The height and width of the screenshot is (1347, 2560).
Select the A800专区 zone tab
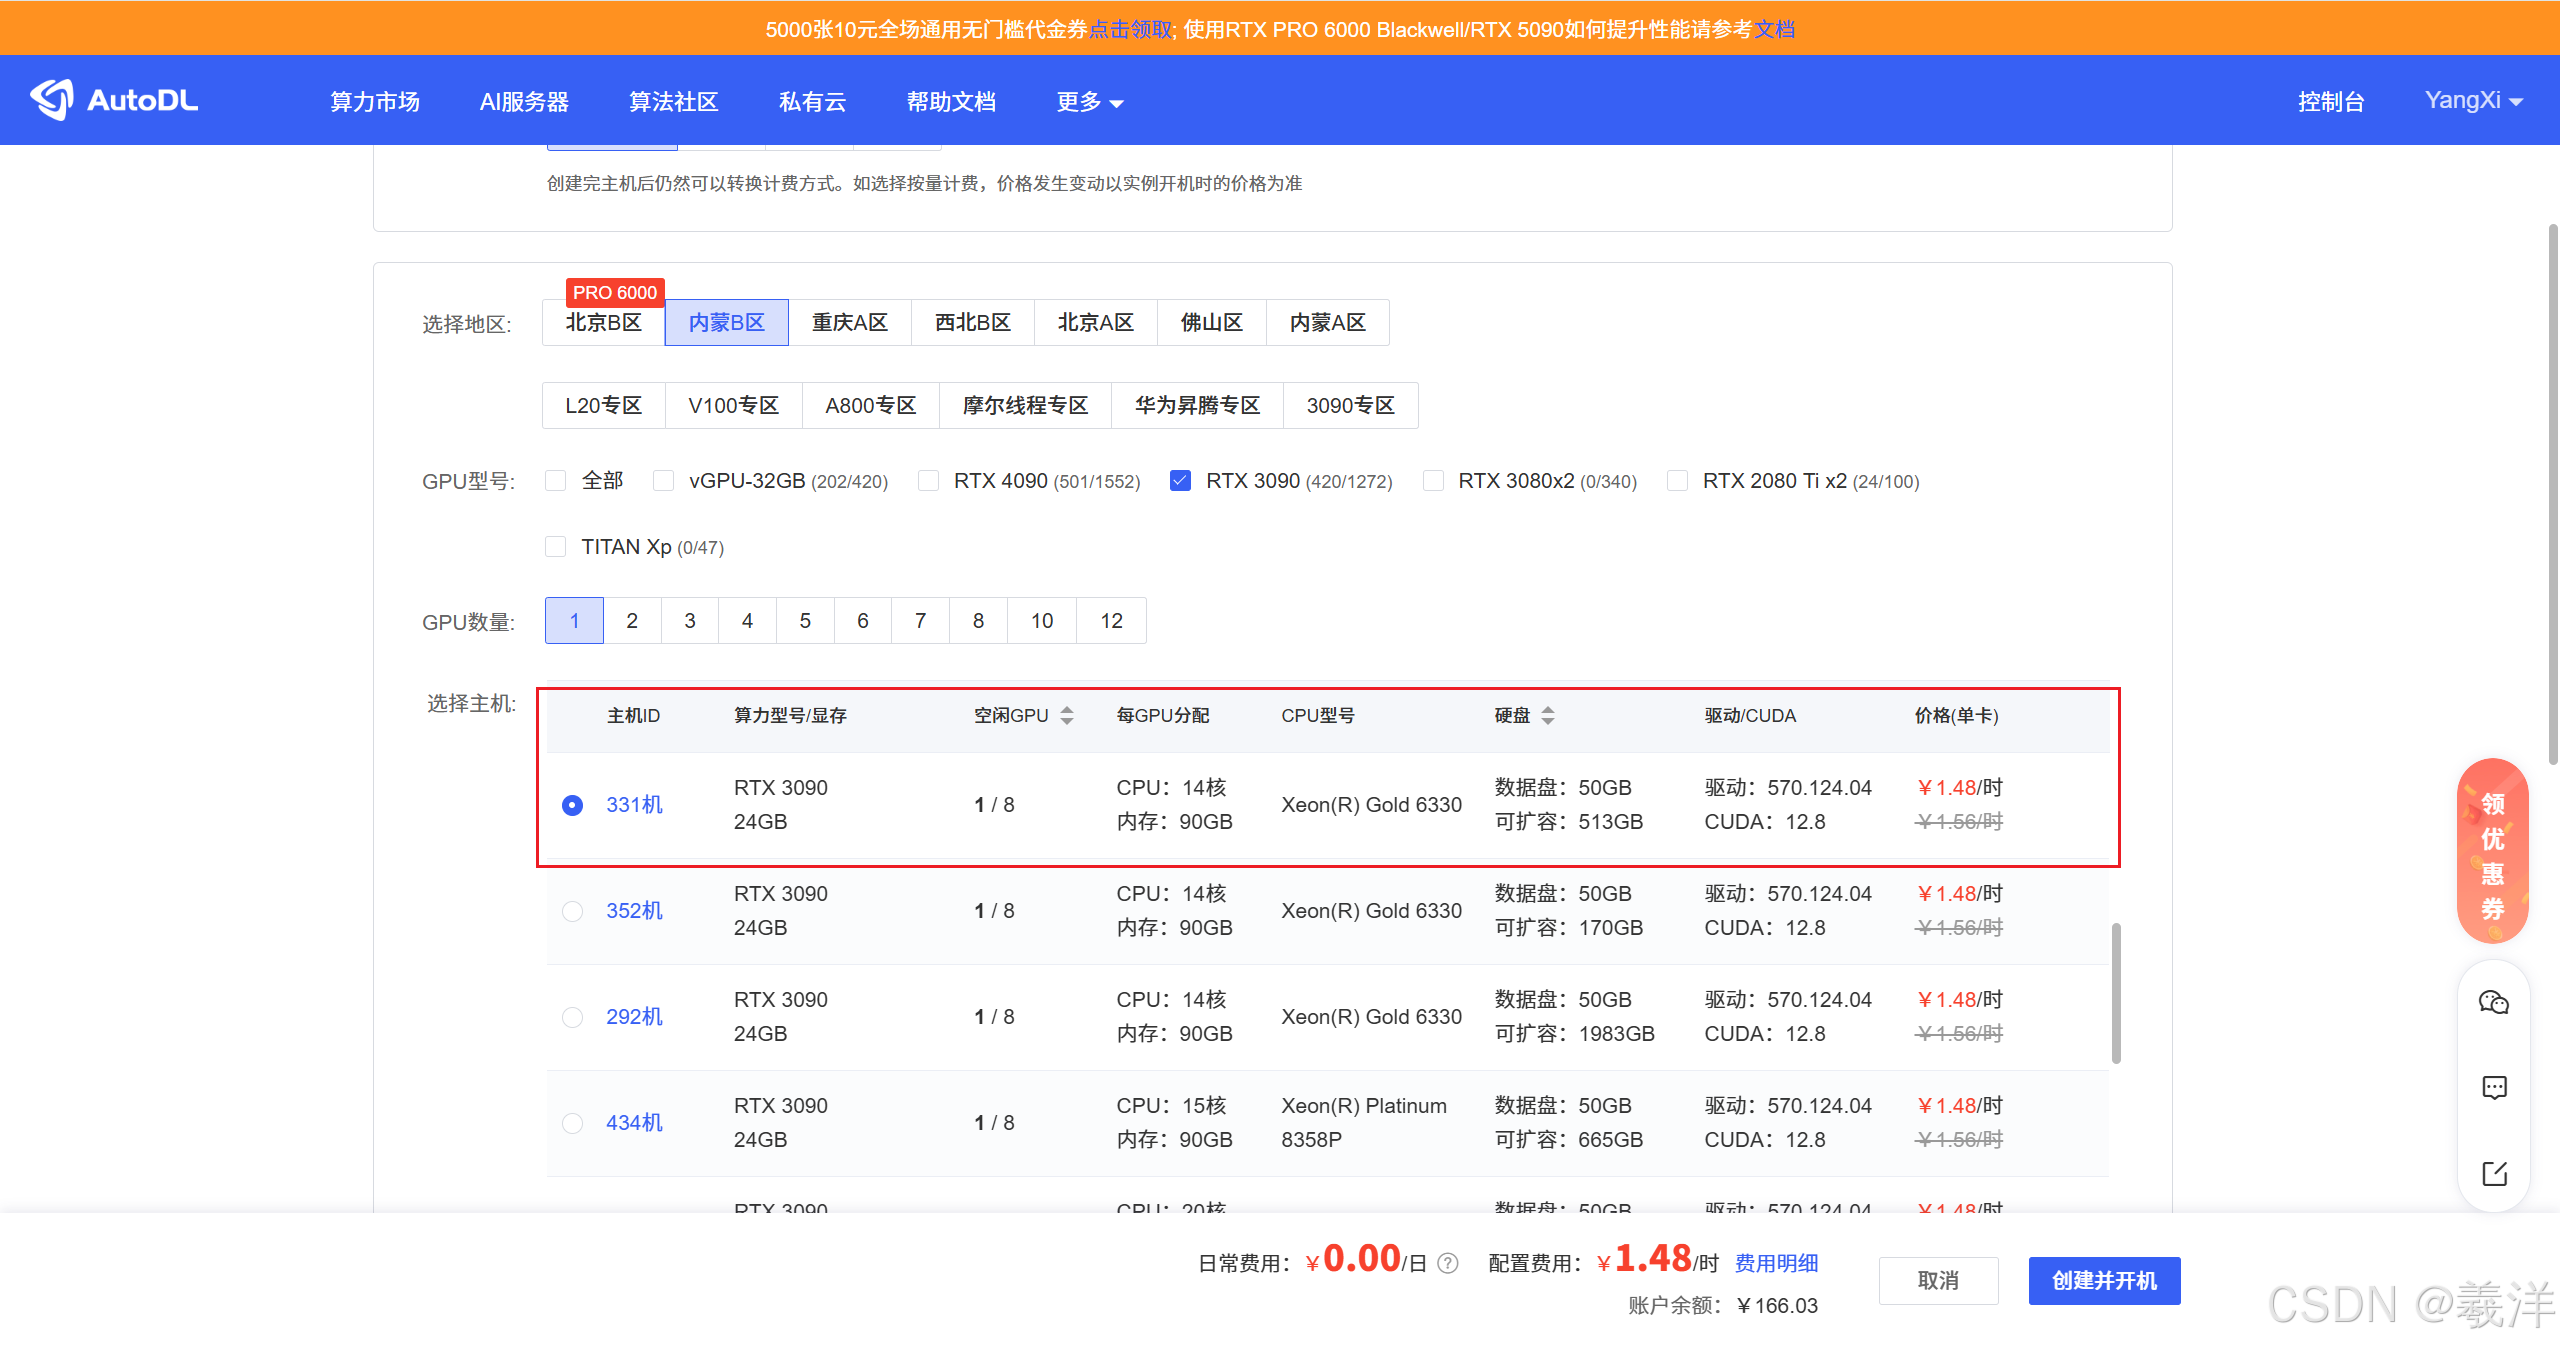(x=871, y=406)
